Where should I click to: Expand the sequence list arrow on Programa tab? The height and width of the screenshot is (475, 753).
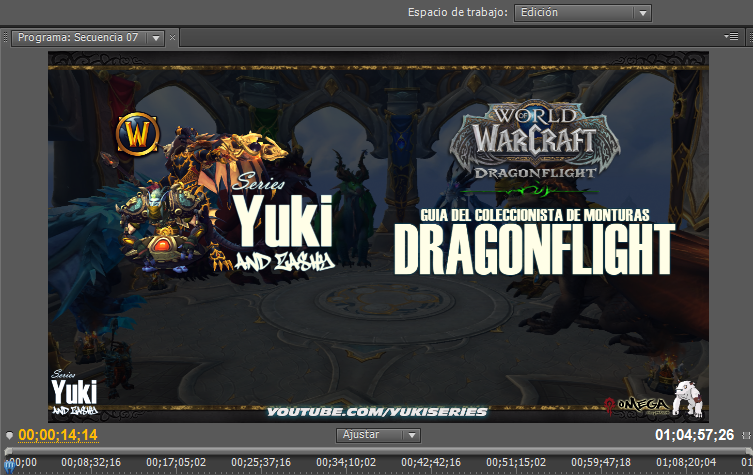156,38
